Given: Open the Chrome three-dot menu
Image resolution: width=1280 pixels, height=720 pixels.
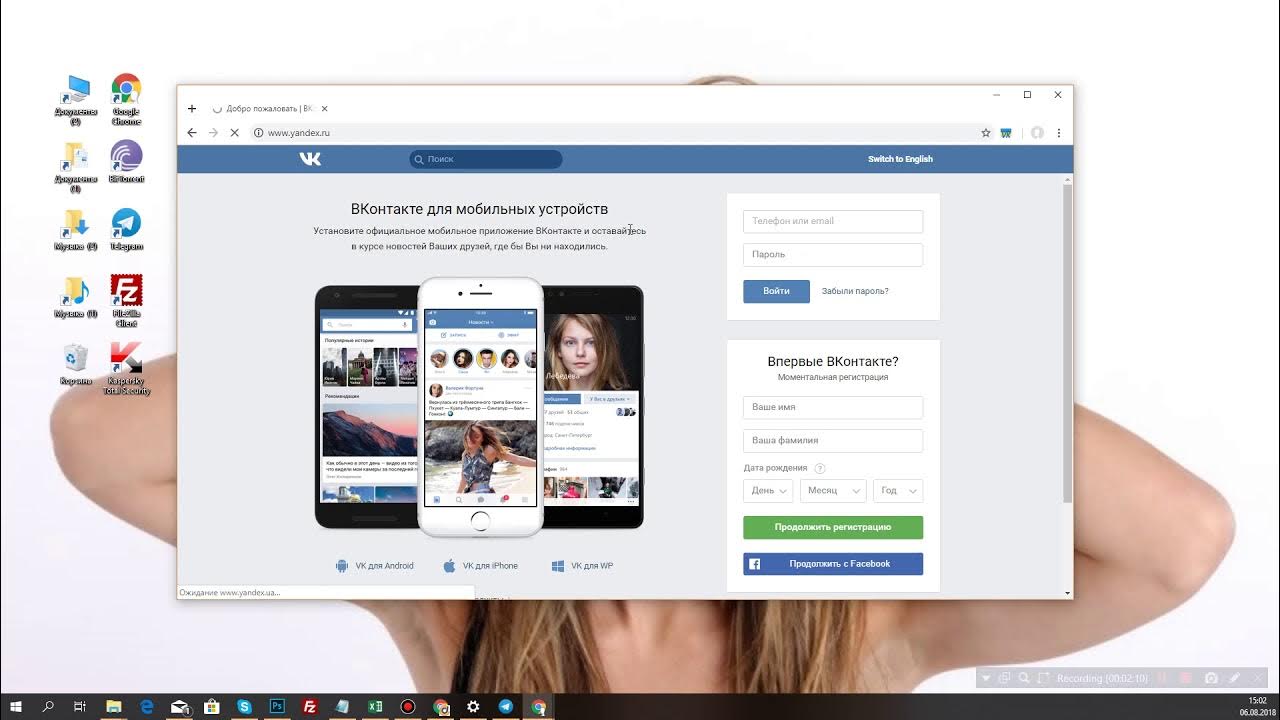Looking at the screenshot, I should pyautogui.click(x=1059, y=132).
